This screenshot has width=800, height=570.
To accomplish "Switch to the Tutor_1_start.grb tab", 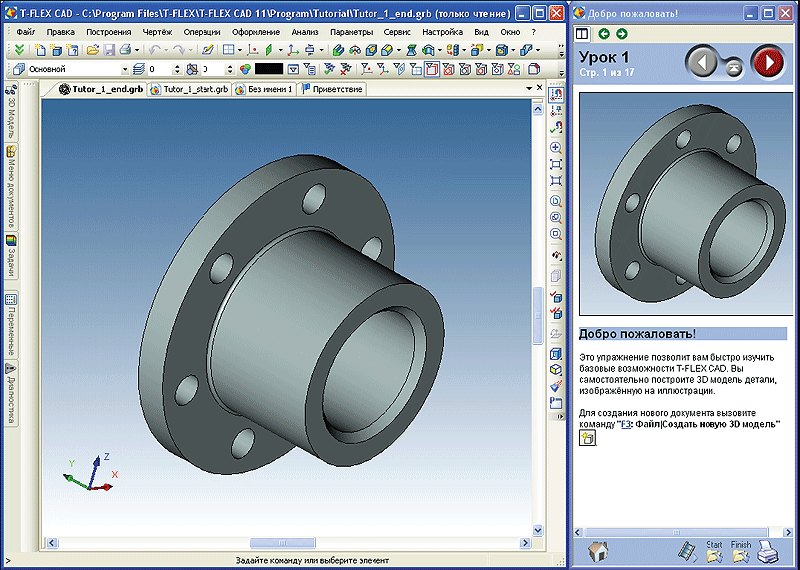I will [189, 89].
